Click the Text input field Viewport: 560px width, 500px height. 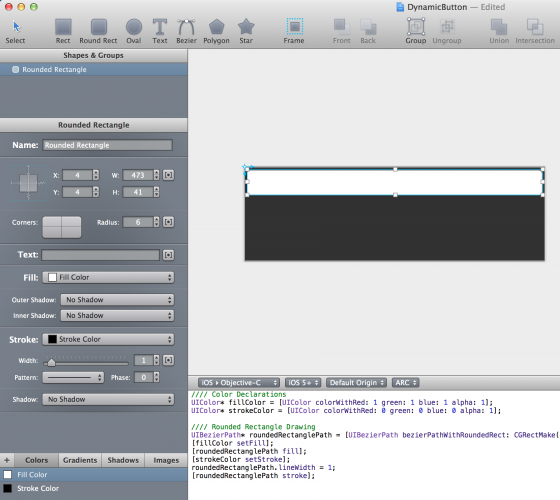101,255
